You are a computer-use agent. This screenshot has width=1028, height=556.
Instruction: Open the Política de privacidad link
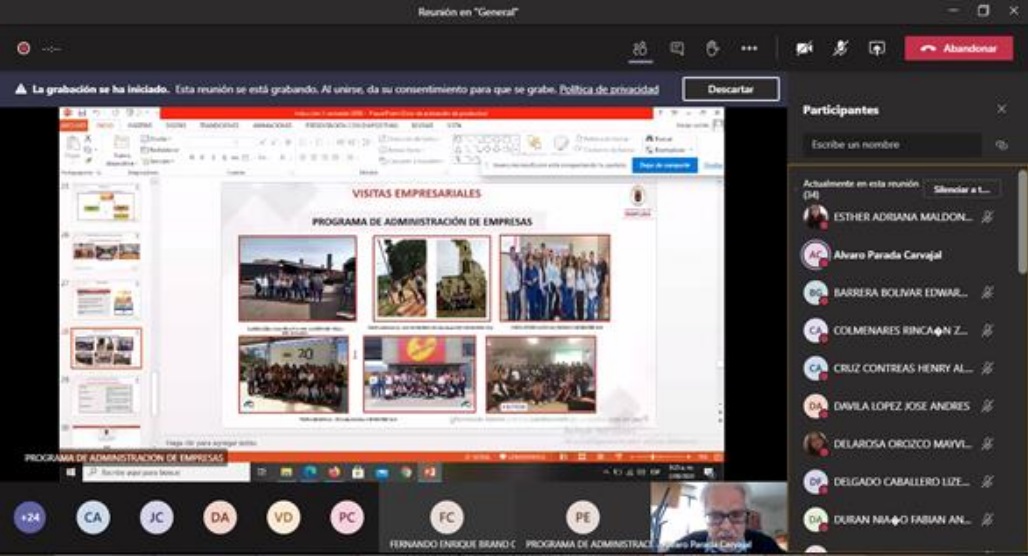[x=608, y=89]
